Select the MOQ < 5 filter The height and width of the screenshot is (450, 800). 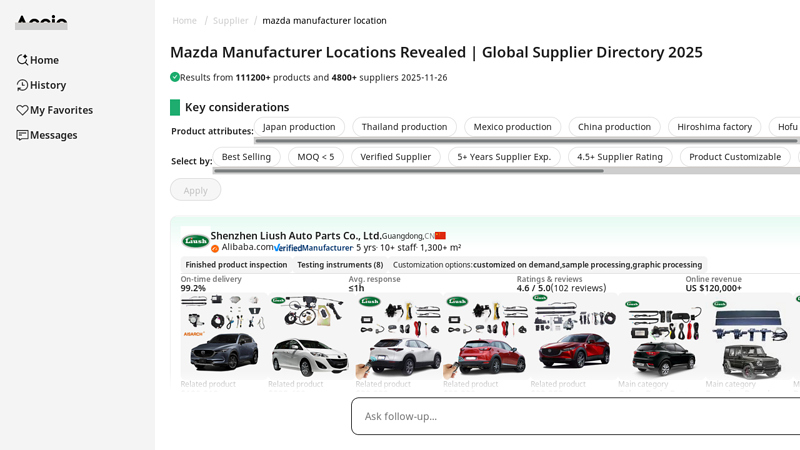tap(316, 157)
